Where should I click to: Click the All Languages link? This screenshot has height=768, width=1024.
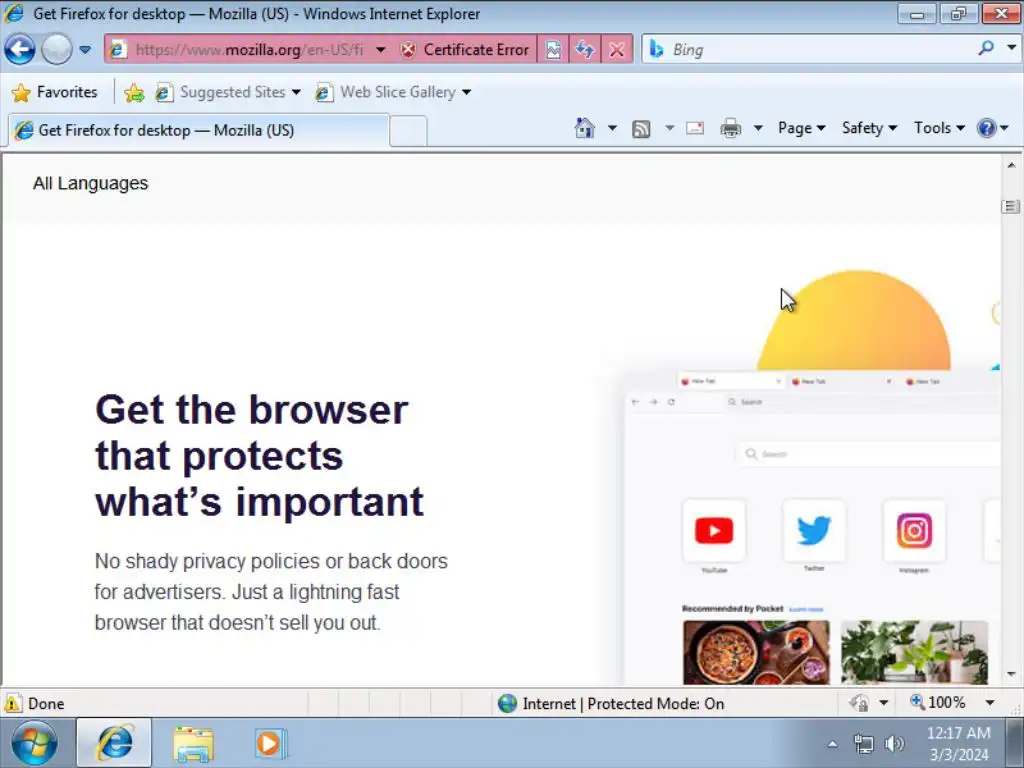click(91, 184)
